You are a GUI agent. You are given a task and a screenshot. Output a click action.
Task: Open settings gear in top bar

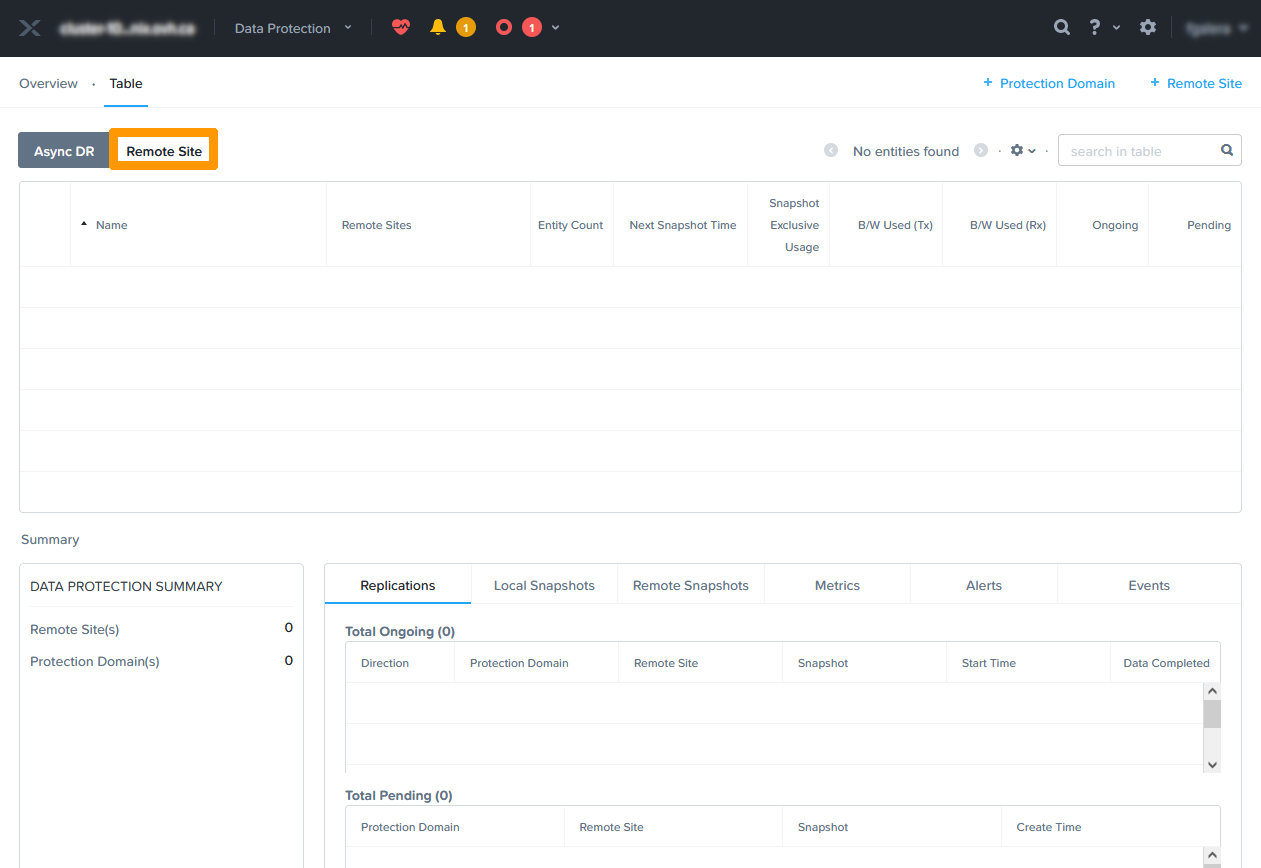pyautogui.click(x=1148, y=28)
